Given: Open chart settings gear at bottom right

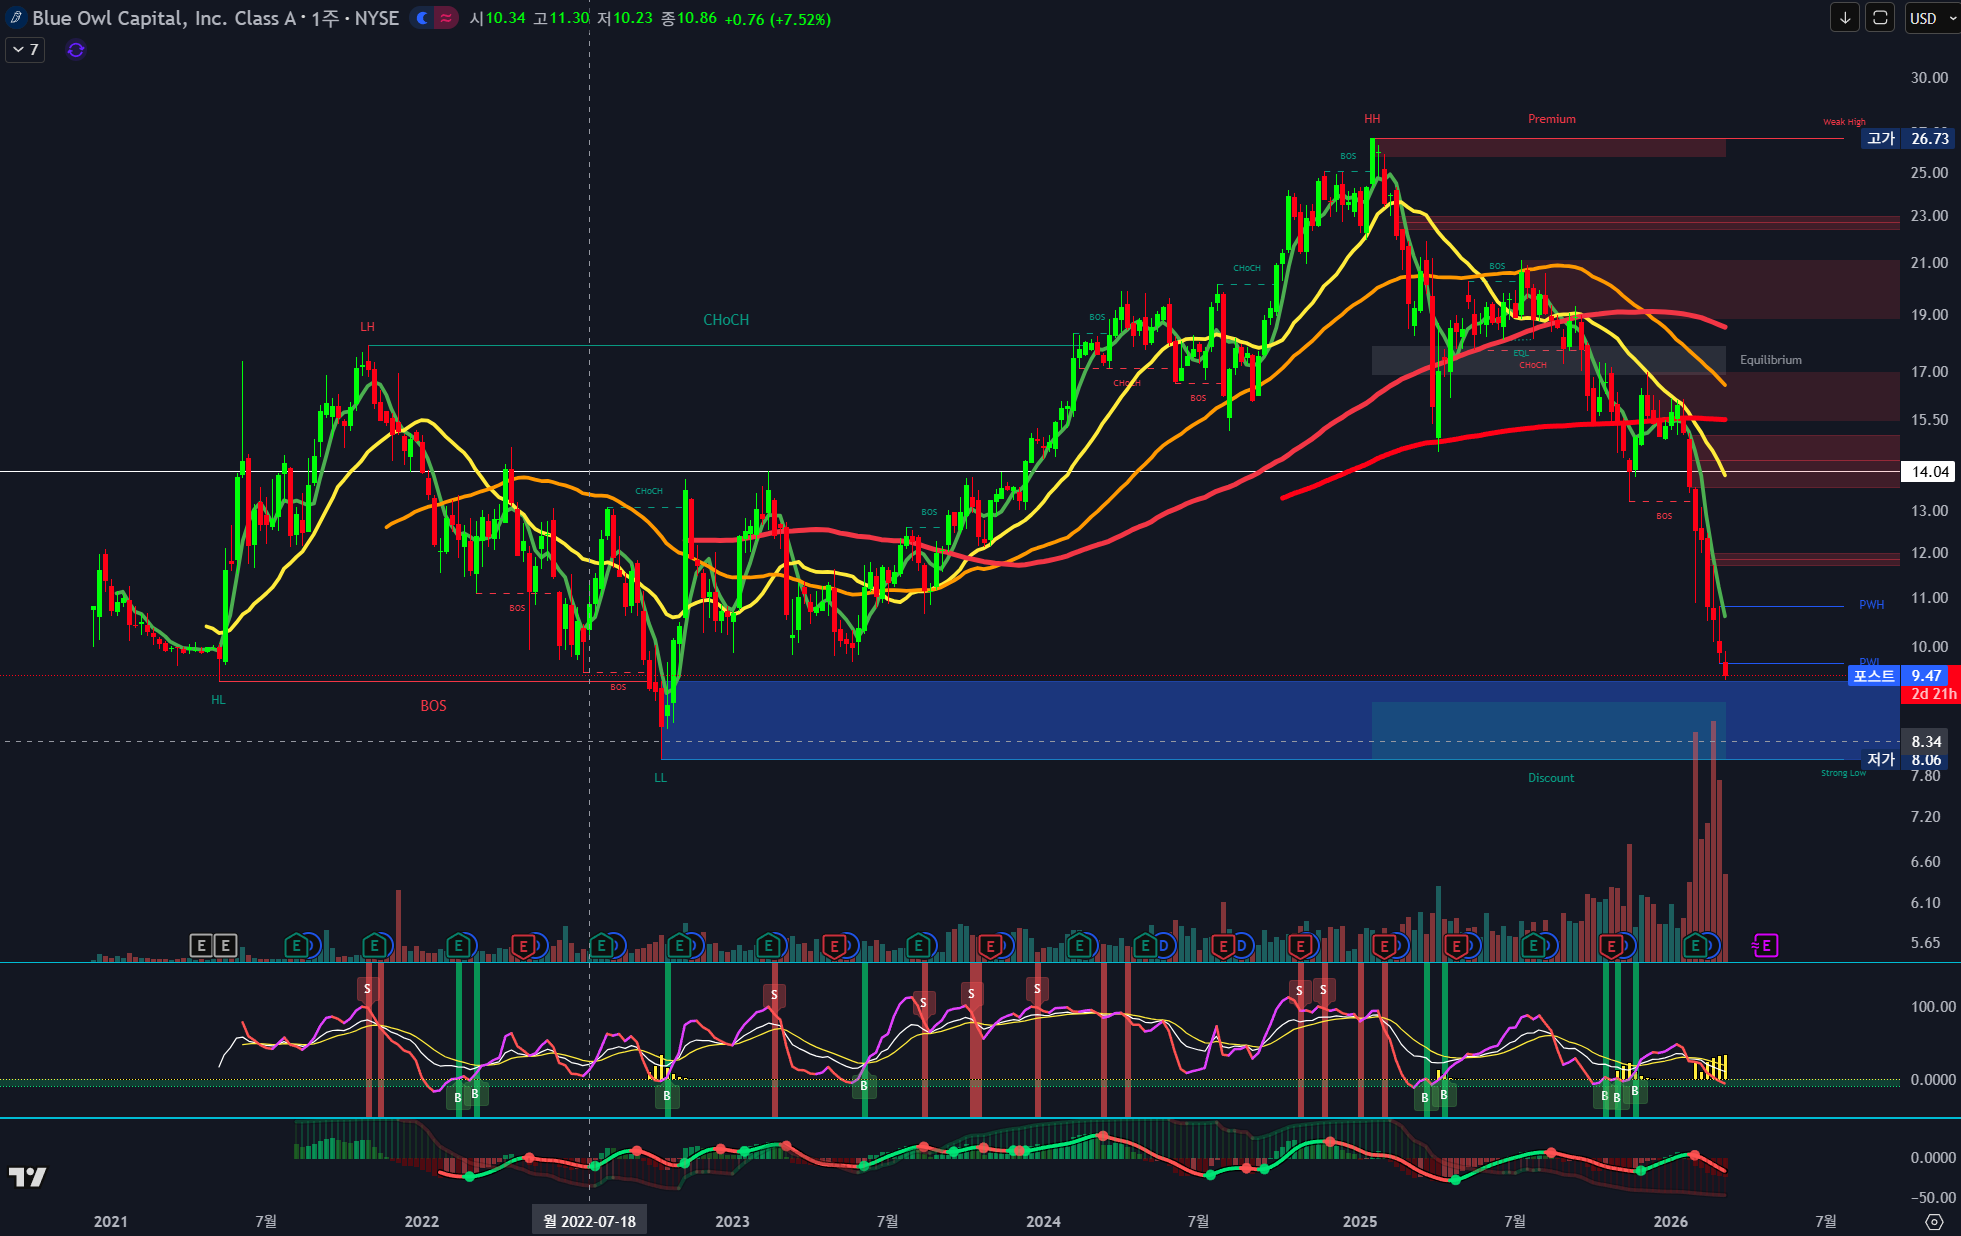Looking at the screenshot, I should pyautogui.click(x=1934, y=1221).
